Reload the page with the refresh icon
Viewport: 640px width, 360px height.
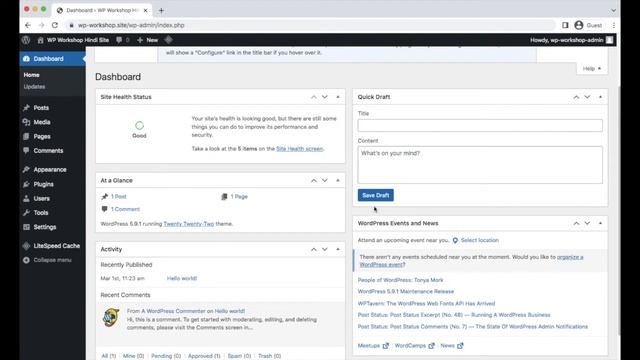click(55, 25)
